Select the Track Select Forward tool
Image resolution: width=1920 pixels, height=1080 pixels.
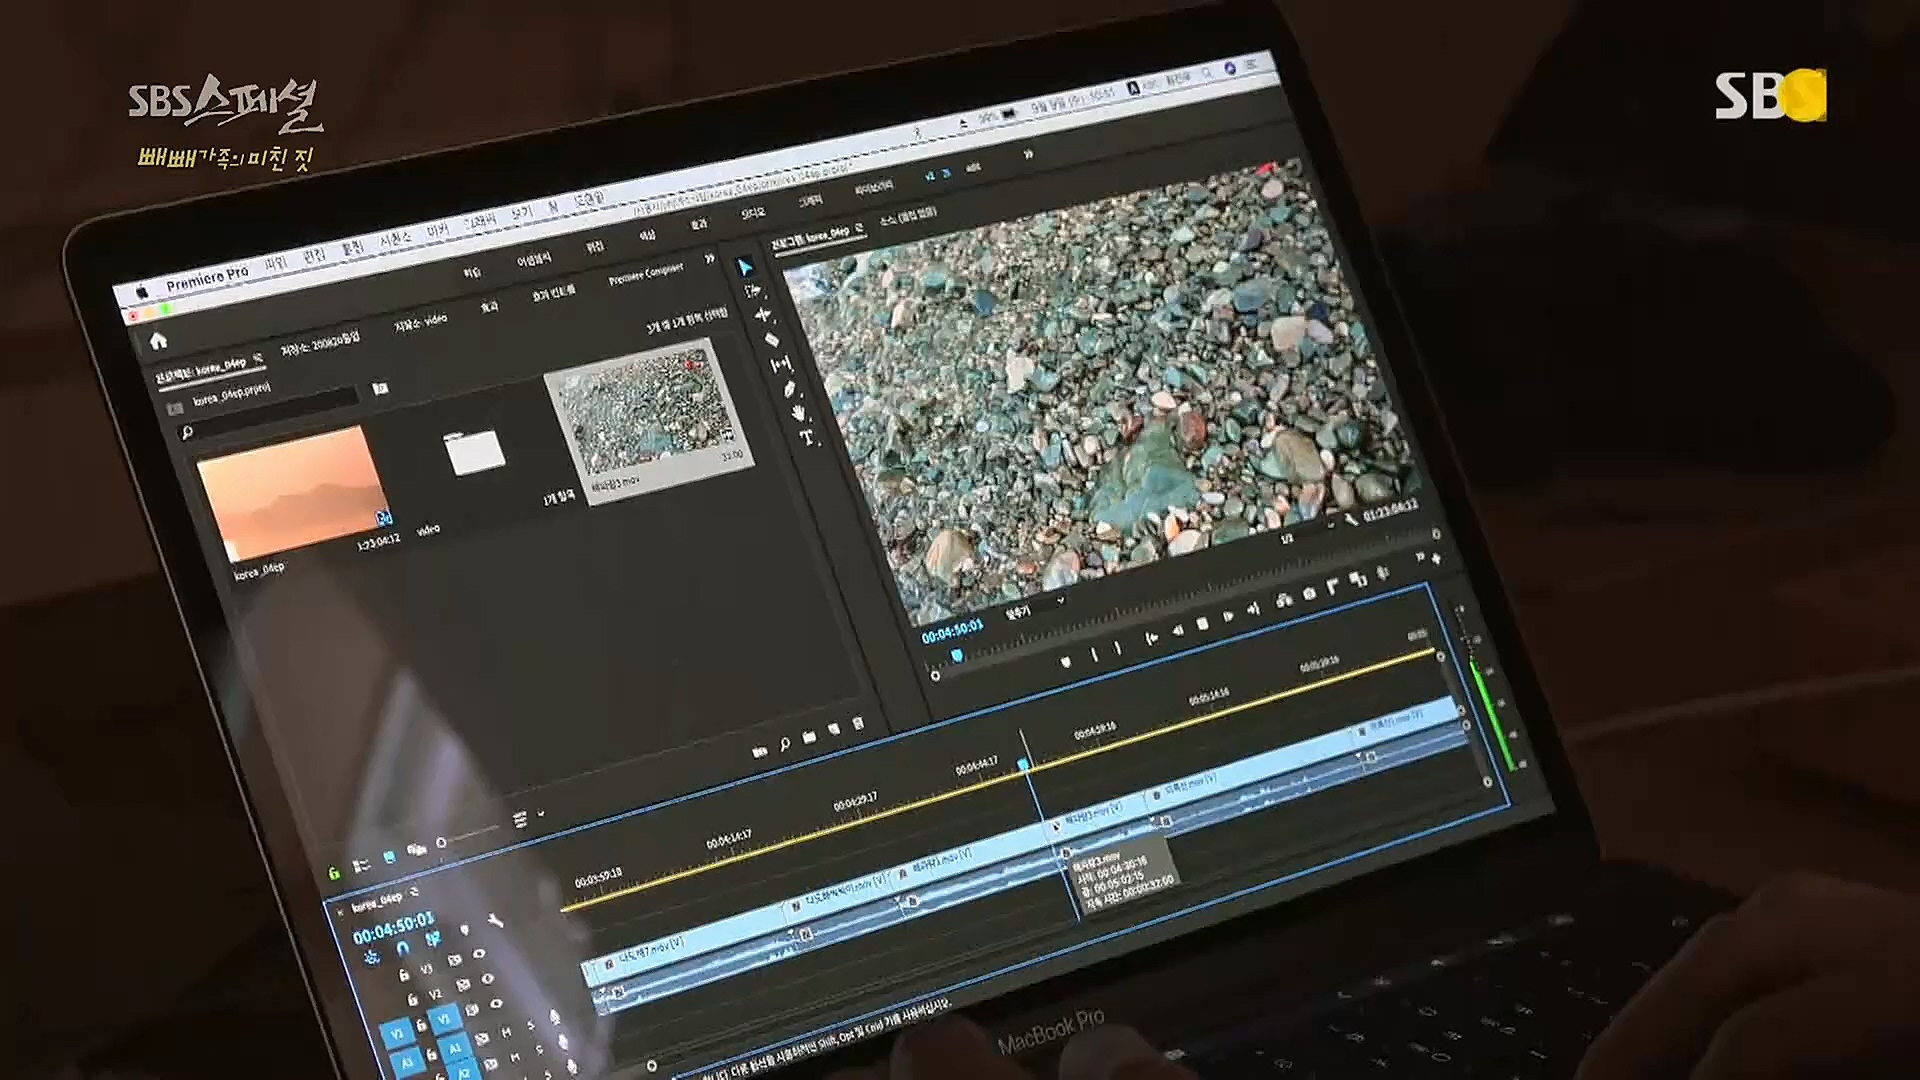tap(753, 291)
